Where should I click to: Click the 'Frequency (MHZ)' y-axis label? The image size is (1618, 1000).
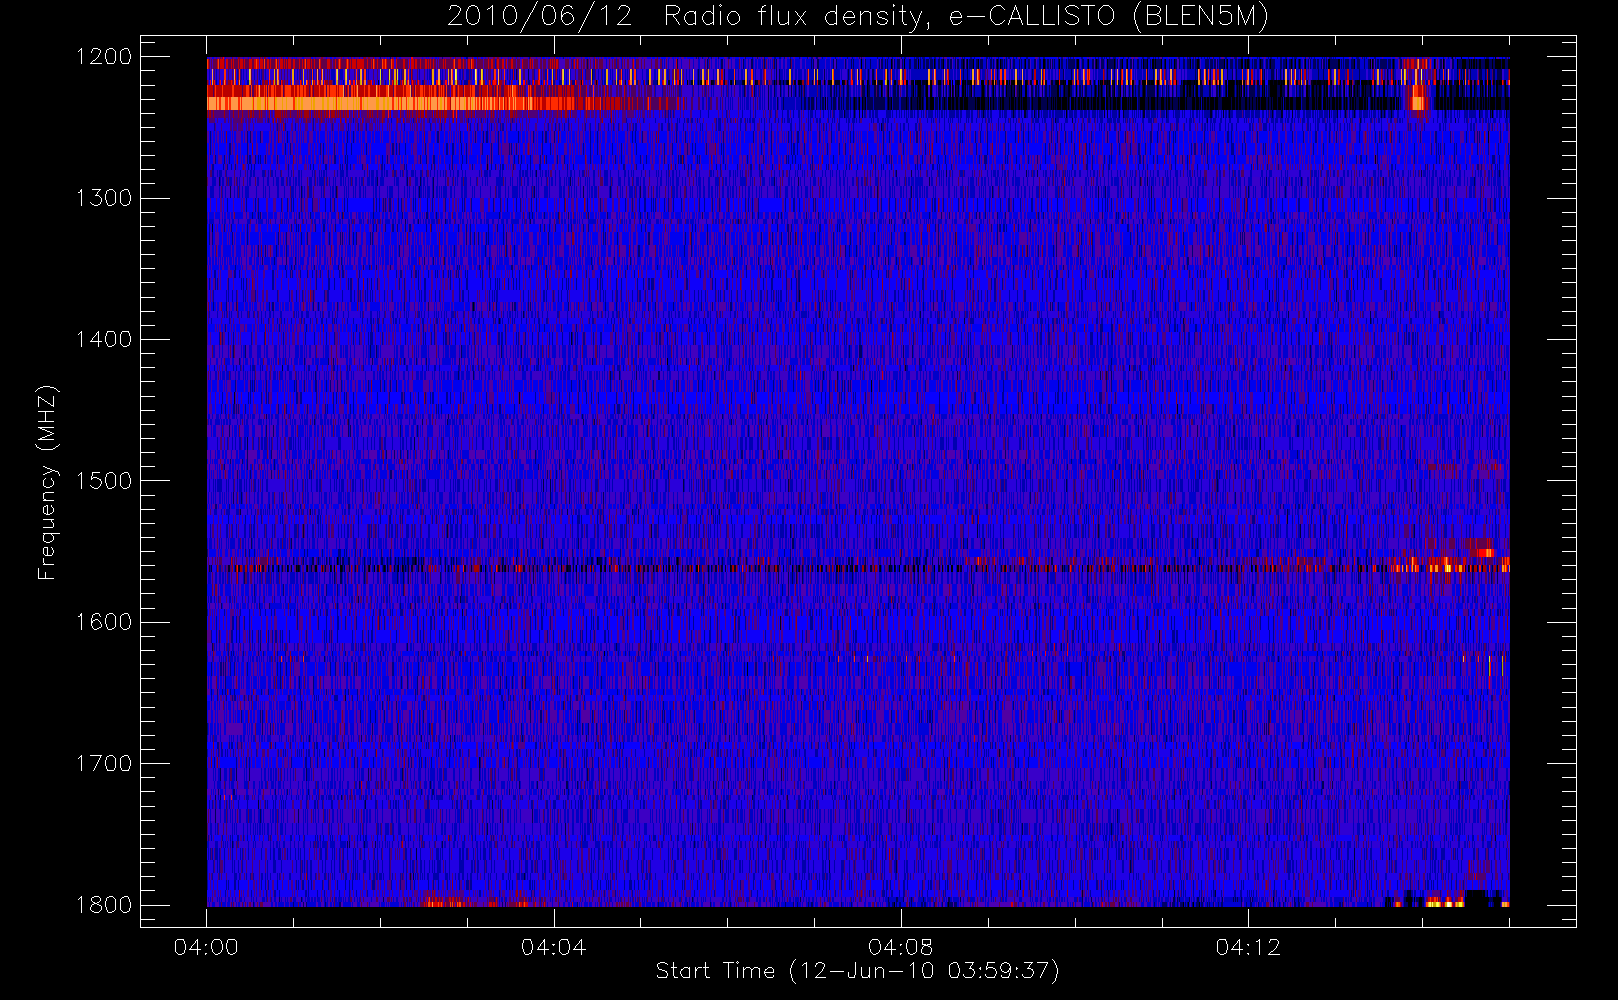(x=47, y=482)
